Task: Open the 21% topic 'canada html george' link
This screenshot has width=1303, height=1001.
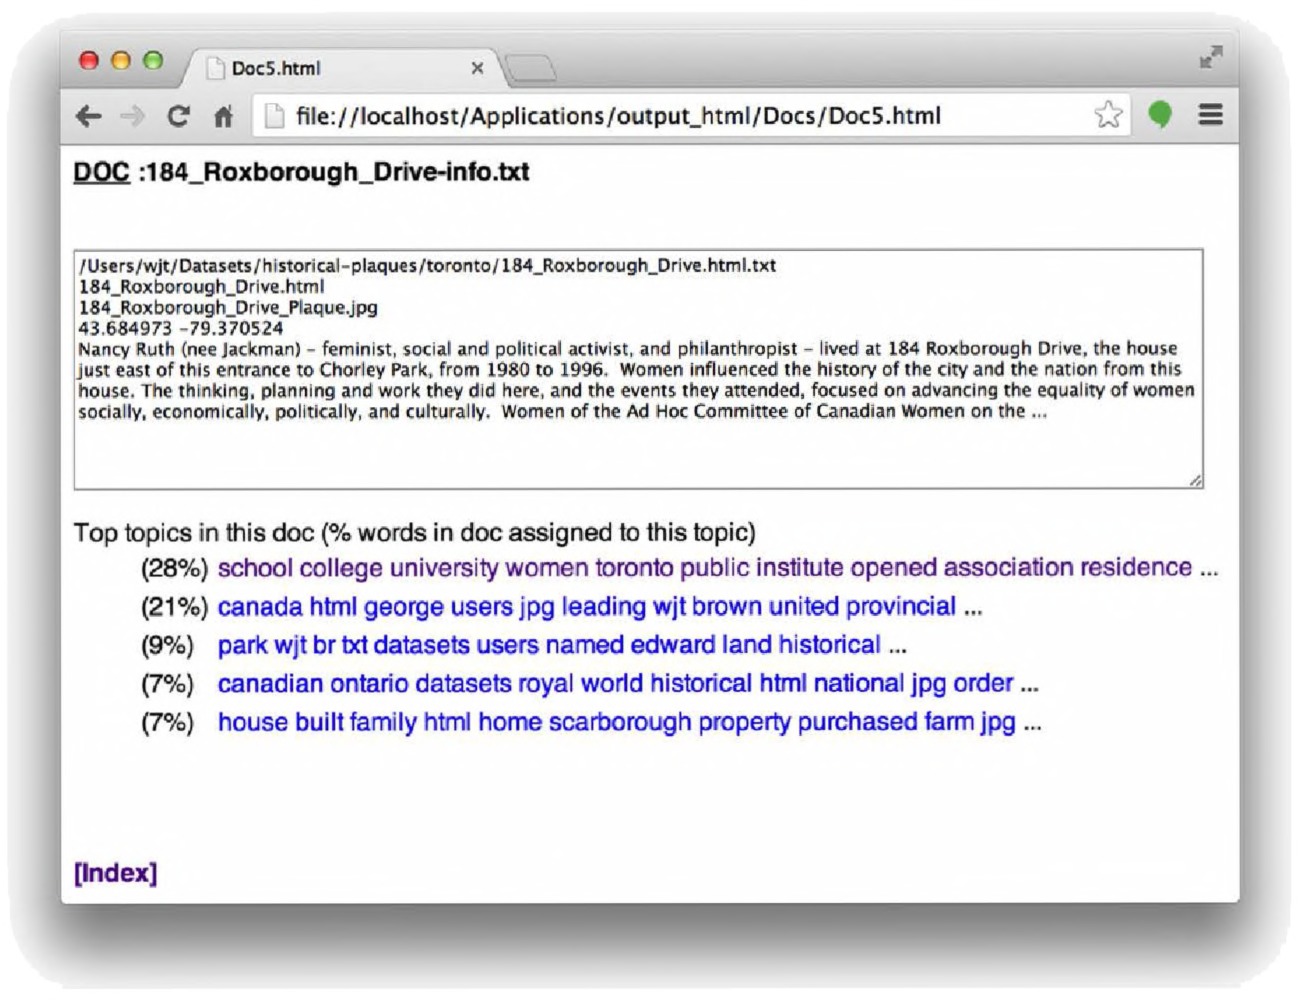Action: 587,607
